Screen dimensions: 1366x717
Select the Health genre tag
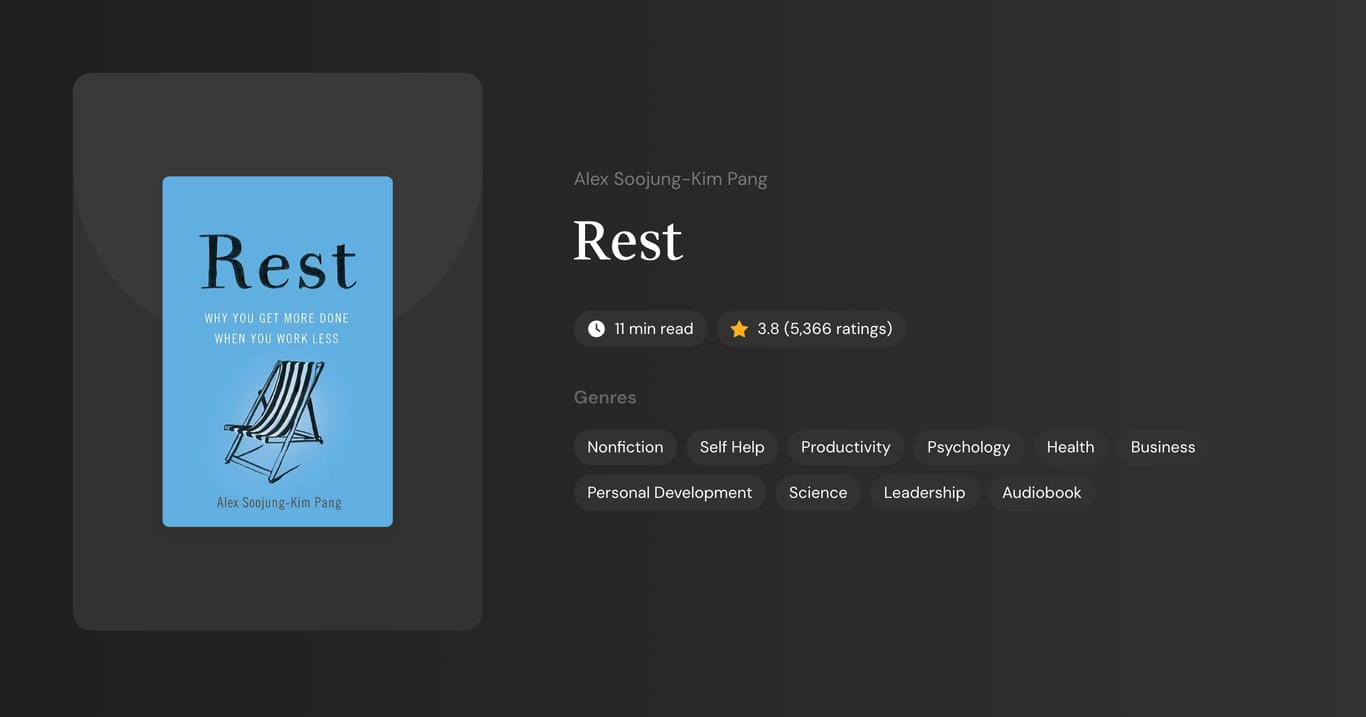pyautogui.click(x=1070, y=447)
